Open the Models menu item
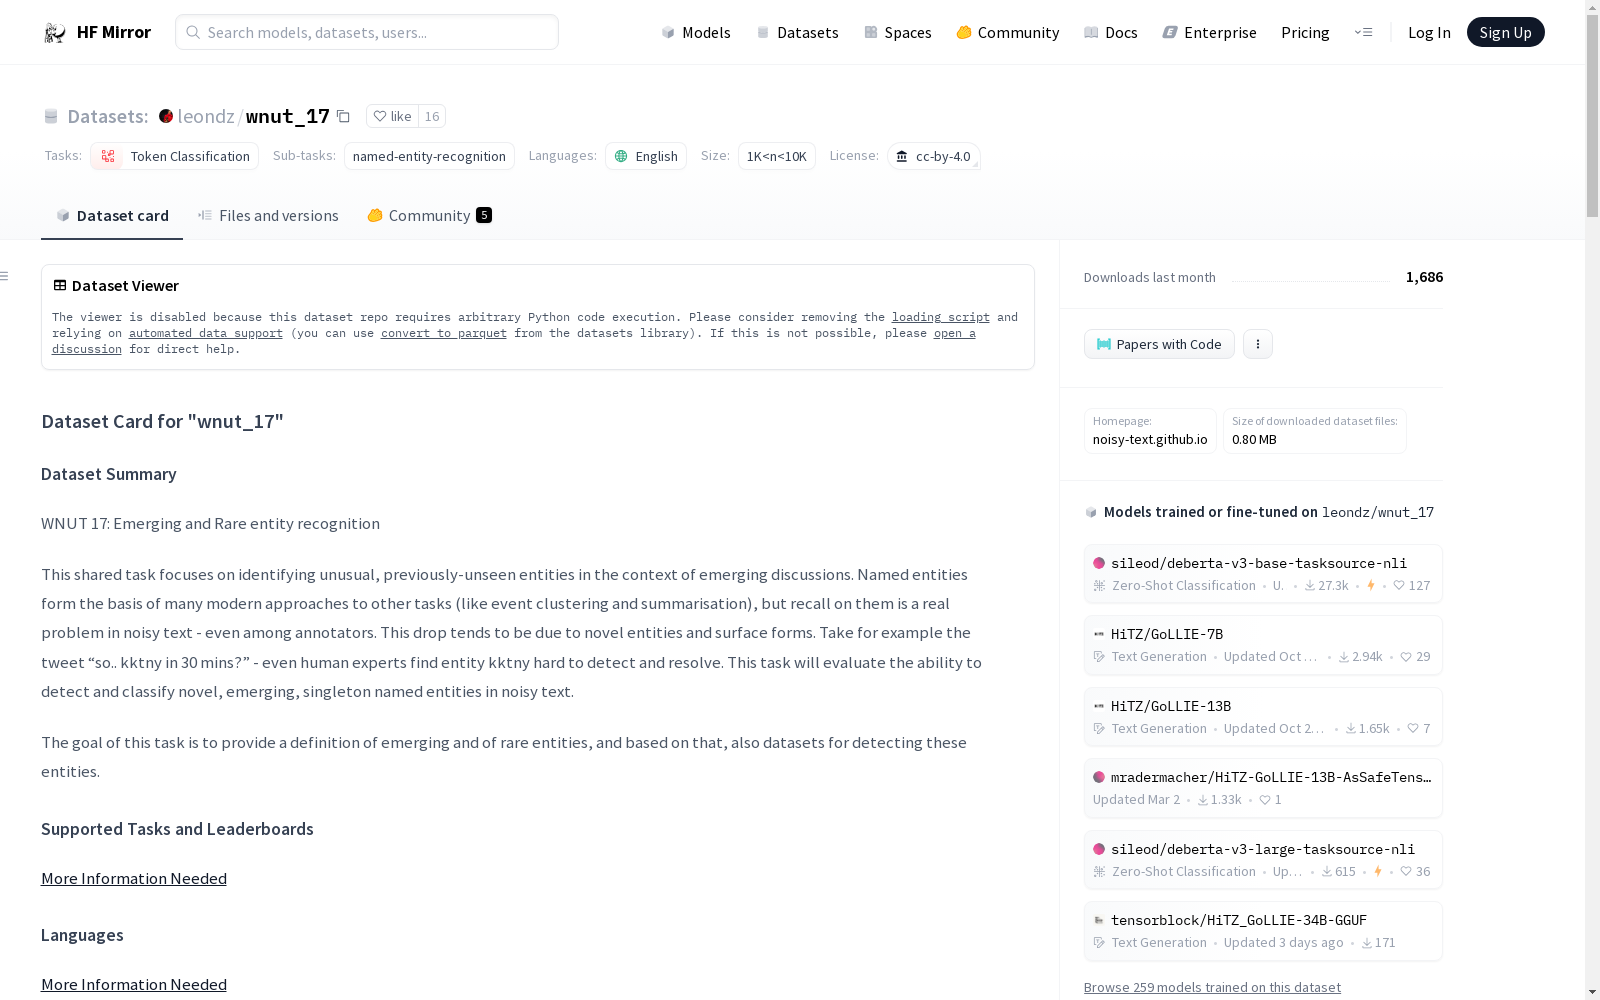The image size is (1600, 1000). pyautogui.click(x=696, y=32)
